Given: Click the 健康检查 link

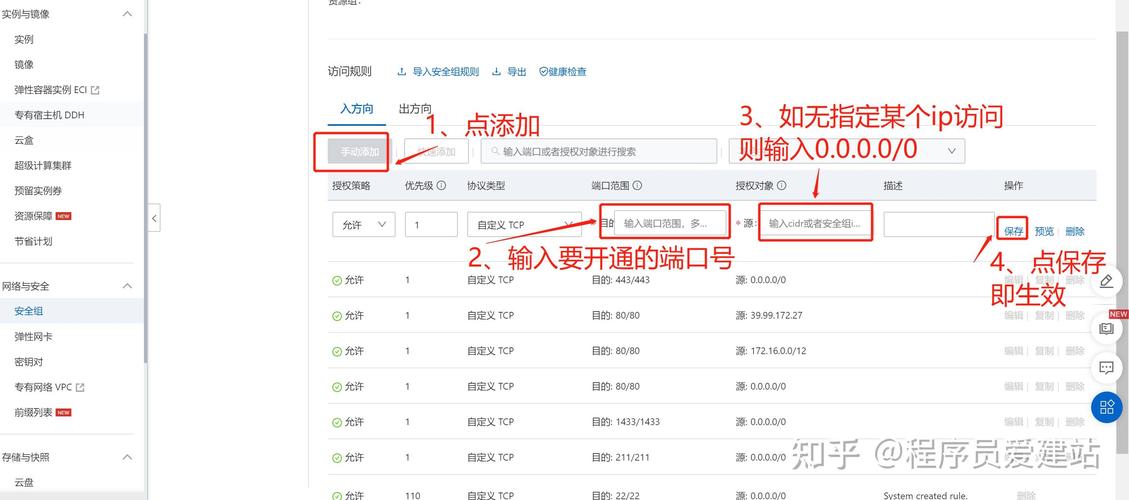Looking at the screenshot, I should (567, 71).
